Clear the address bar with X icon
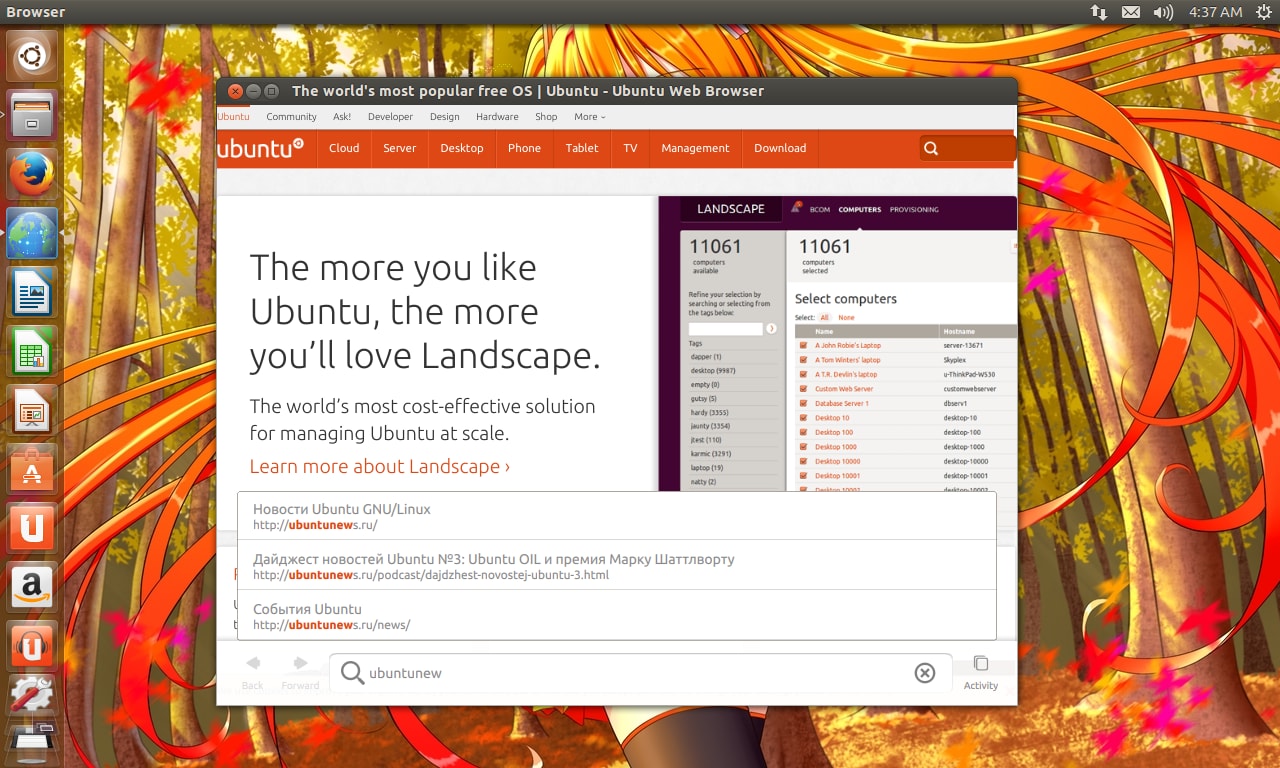This screenshot has width=1280, height=768. (925, 673)
